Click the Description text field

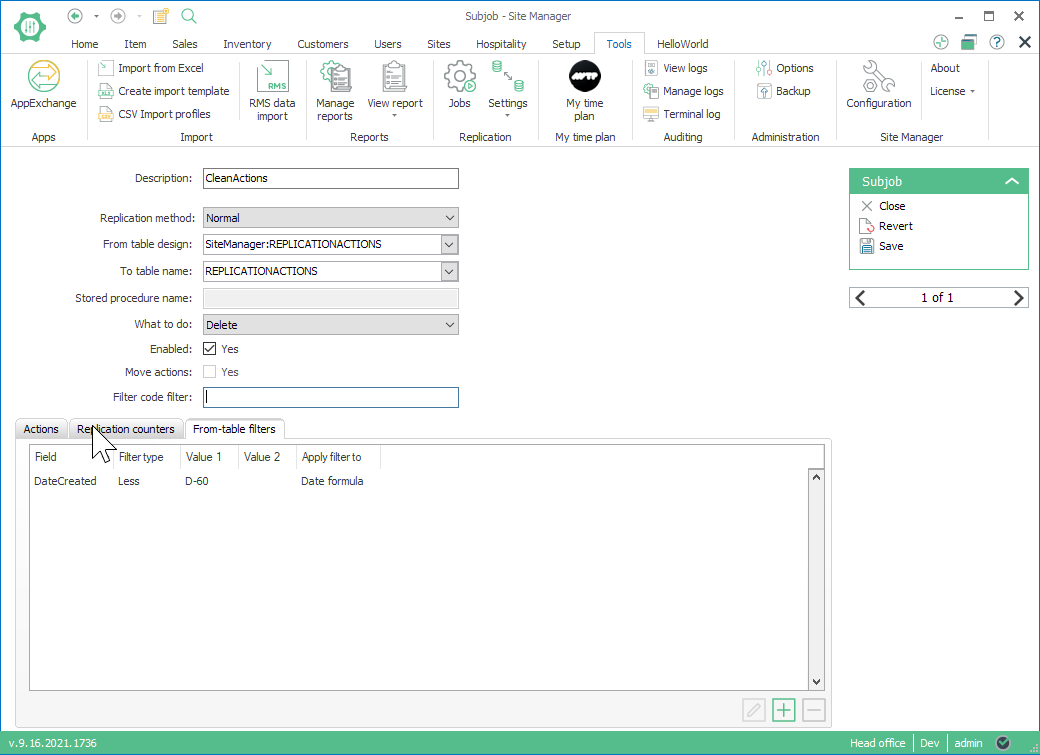point(330,179)
